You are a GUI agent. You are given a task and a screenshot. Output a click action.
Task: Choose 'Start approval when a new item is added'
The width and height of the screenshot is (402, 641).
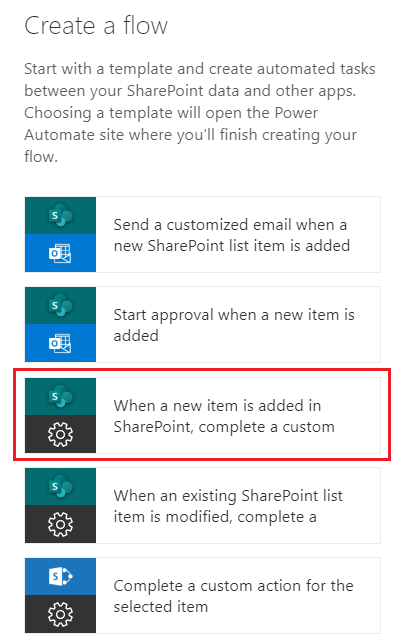click(202, 324)
